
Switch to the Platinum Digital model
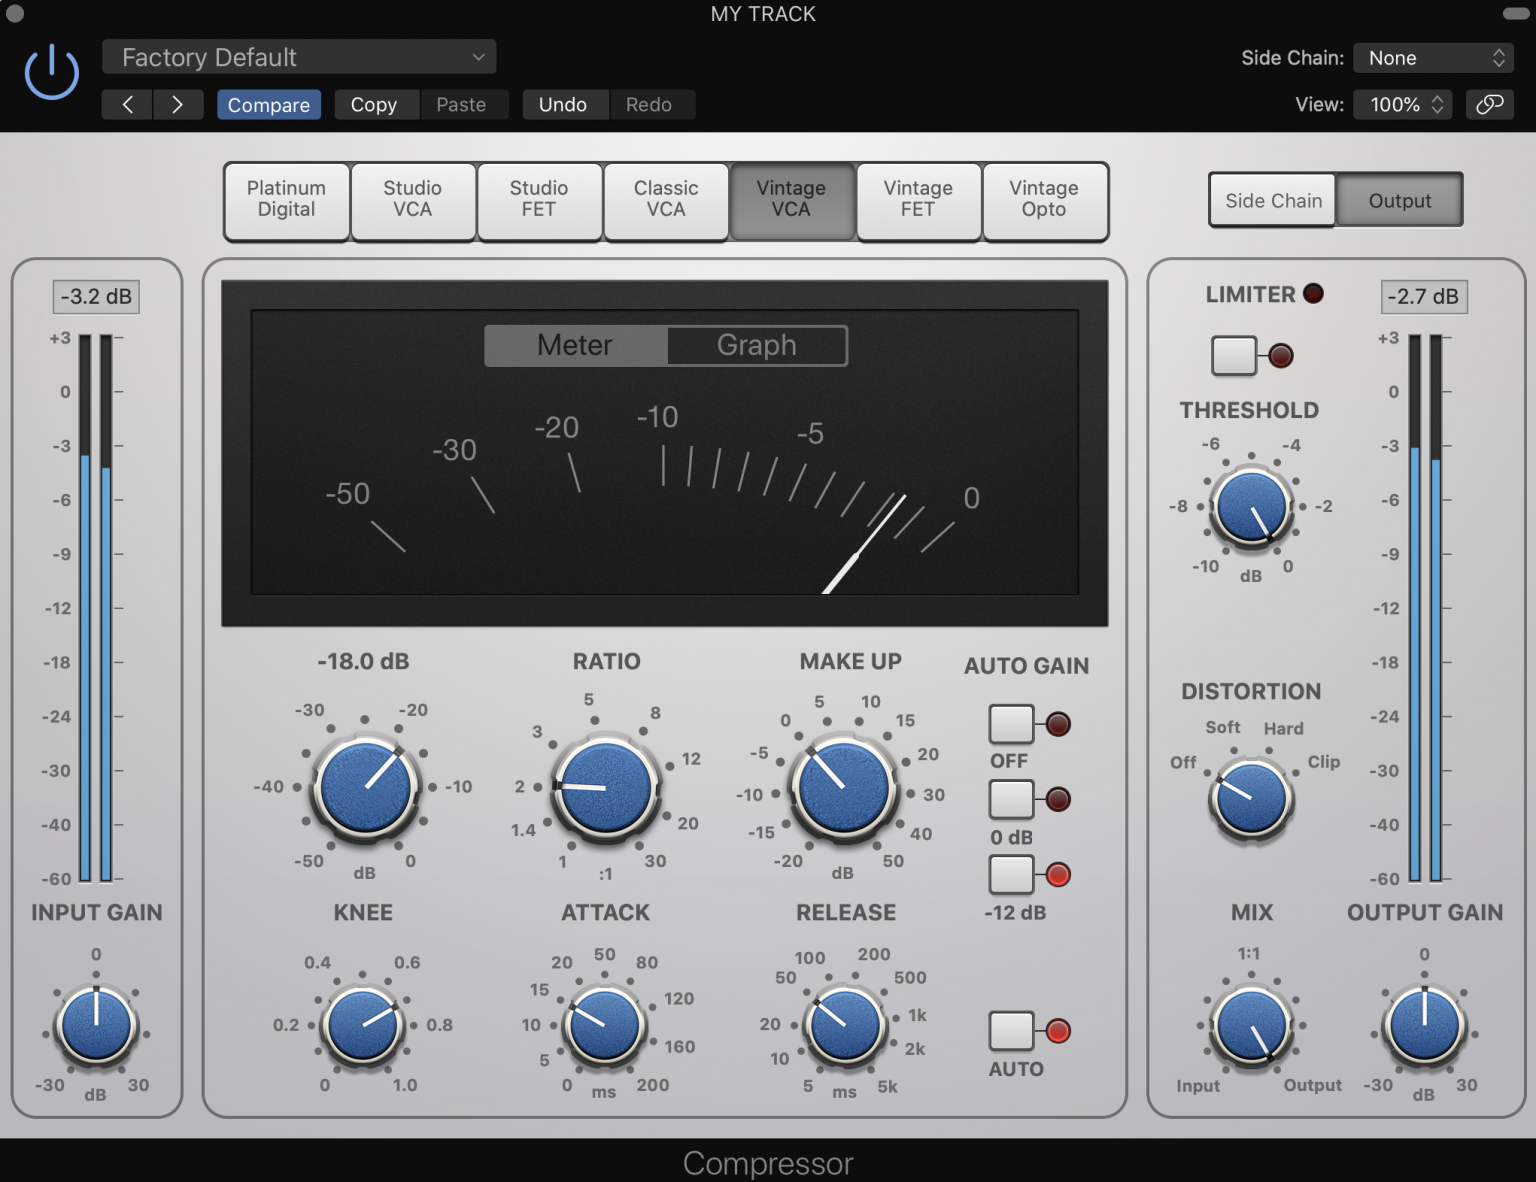286,201
